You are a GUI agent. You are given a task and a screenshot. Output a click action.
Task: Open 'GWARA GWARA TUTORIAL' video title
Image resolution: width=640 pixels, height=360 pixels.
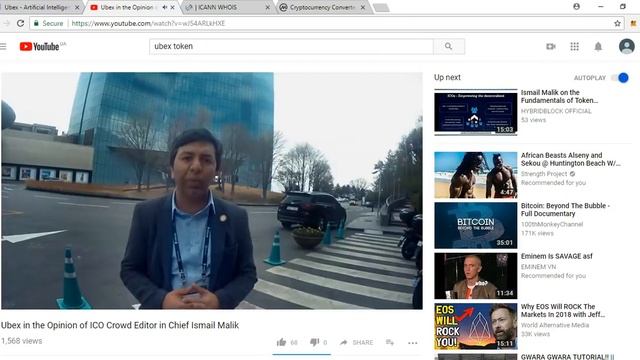click(567, 357)
